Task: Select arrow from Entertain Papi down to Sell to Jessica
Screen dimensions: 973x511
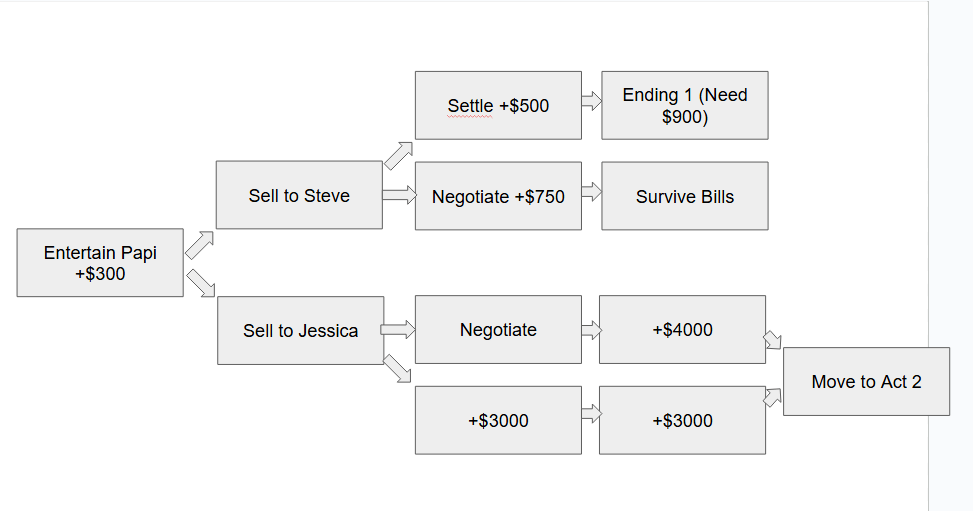Action: (200, 282)
